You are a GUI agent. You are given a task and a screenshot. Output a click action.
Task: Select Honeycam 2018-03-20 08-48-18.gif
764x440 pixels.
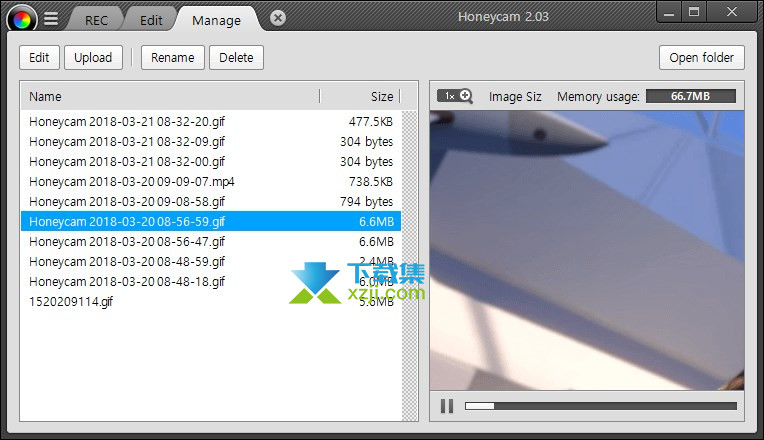pos(211,282)
